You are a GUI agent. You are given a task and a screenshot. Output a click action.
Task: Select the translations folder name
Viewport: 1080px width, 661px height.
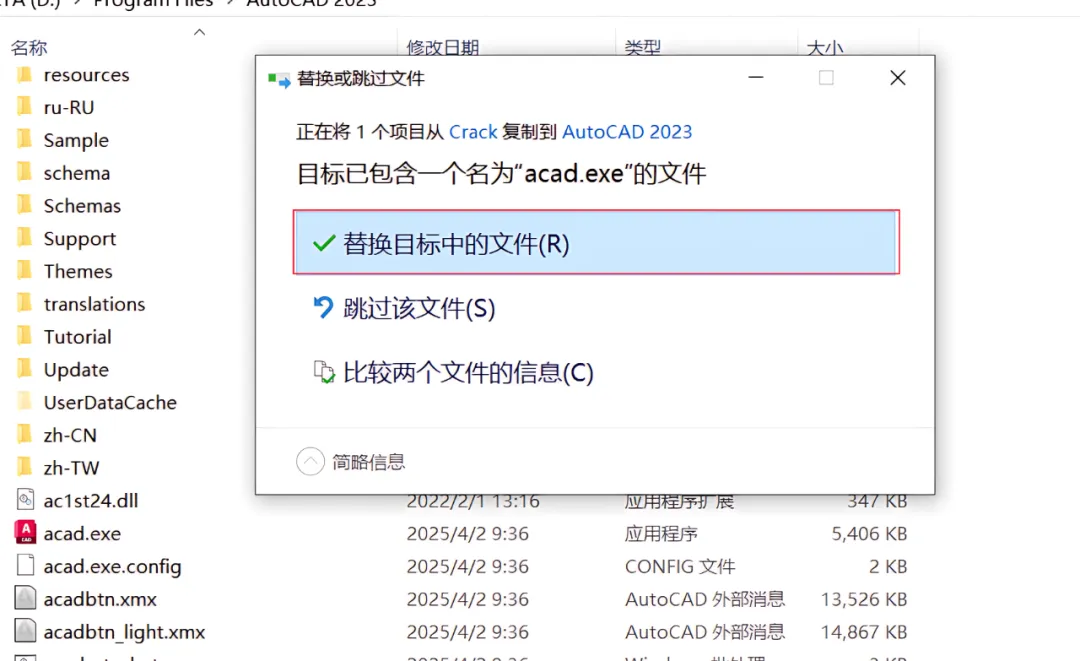[94, 304]
